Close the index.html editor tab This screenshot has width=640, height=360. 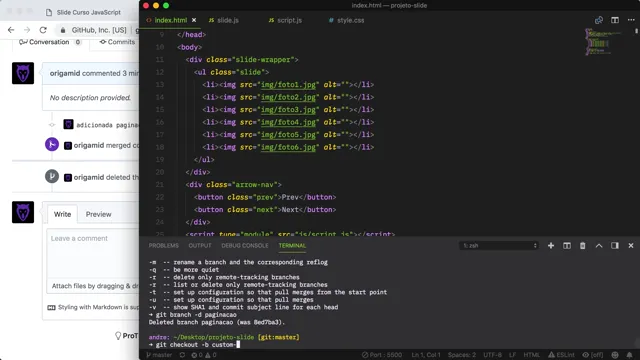[x=194, y=20]
